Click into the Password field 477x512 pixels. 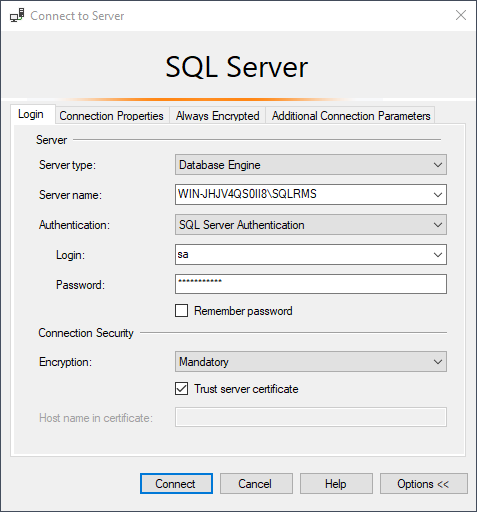click(311, 284)
